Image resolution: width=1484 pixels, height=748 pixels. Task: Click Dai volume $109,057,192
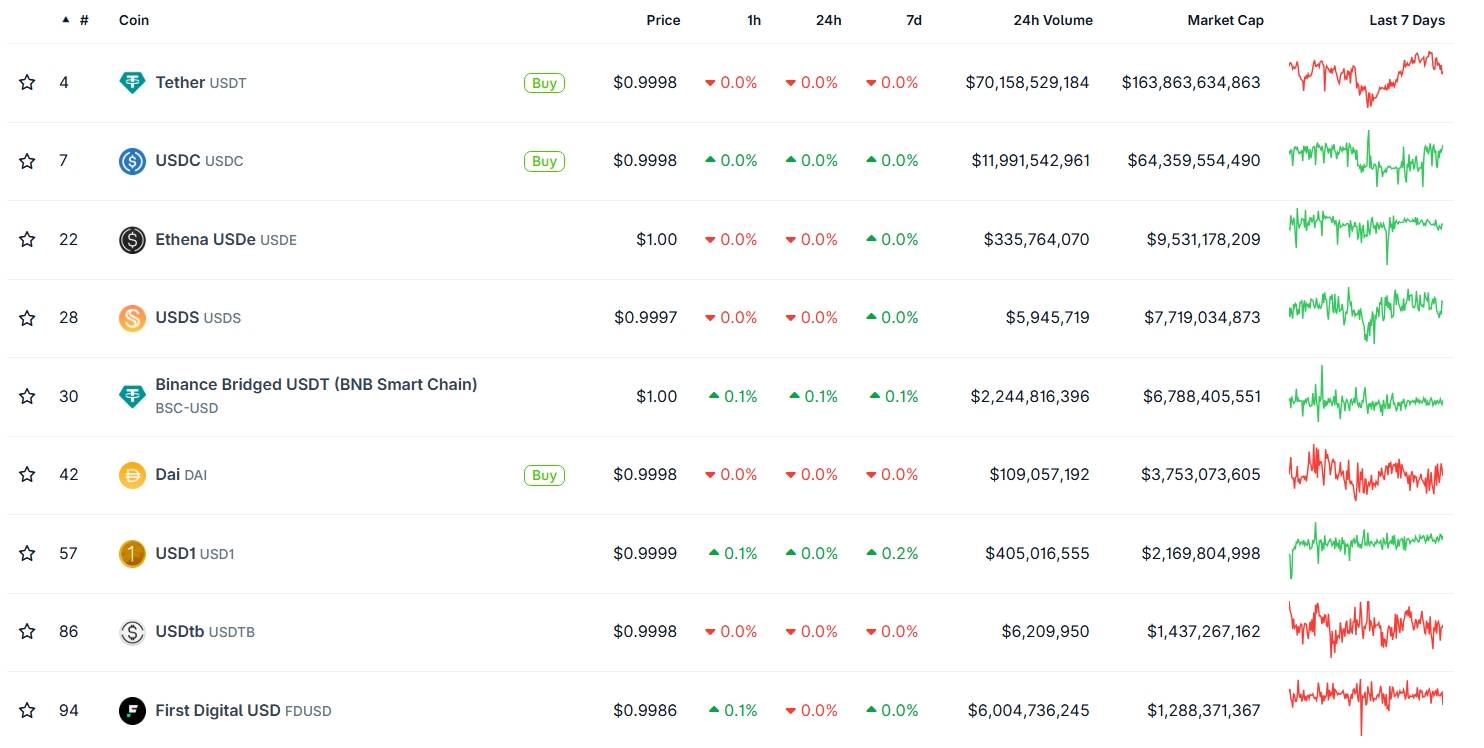point(1040,475)
